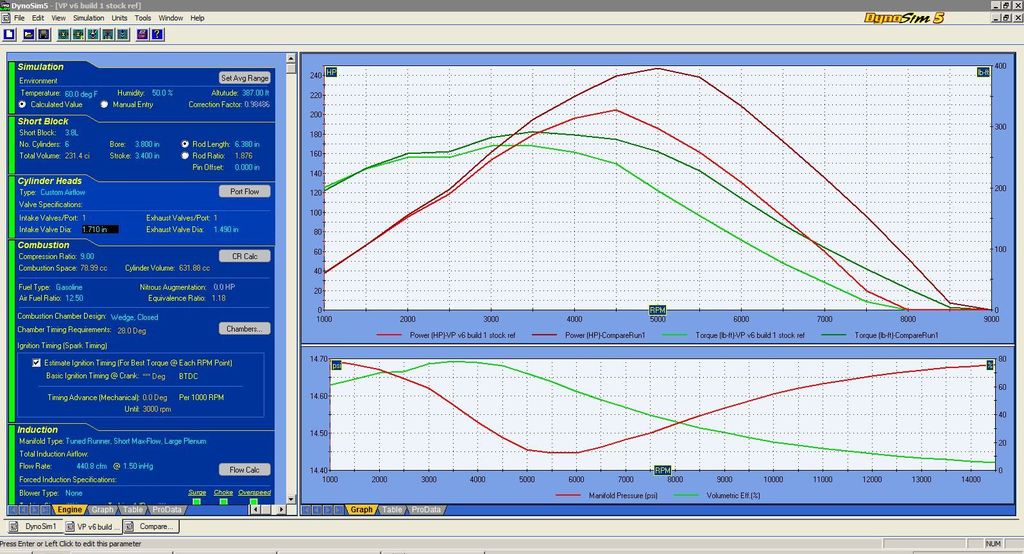Select the Calculated Value radio button
The image size is (1024, 554).
(23, 105)
